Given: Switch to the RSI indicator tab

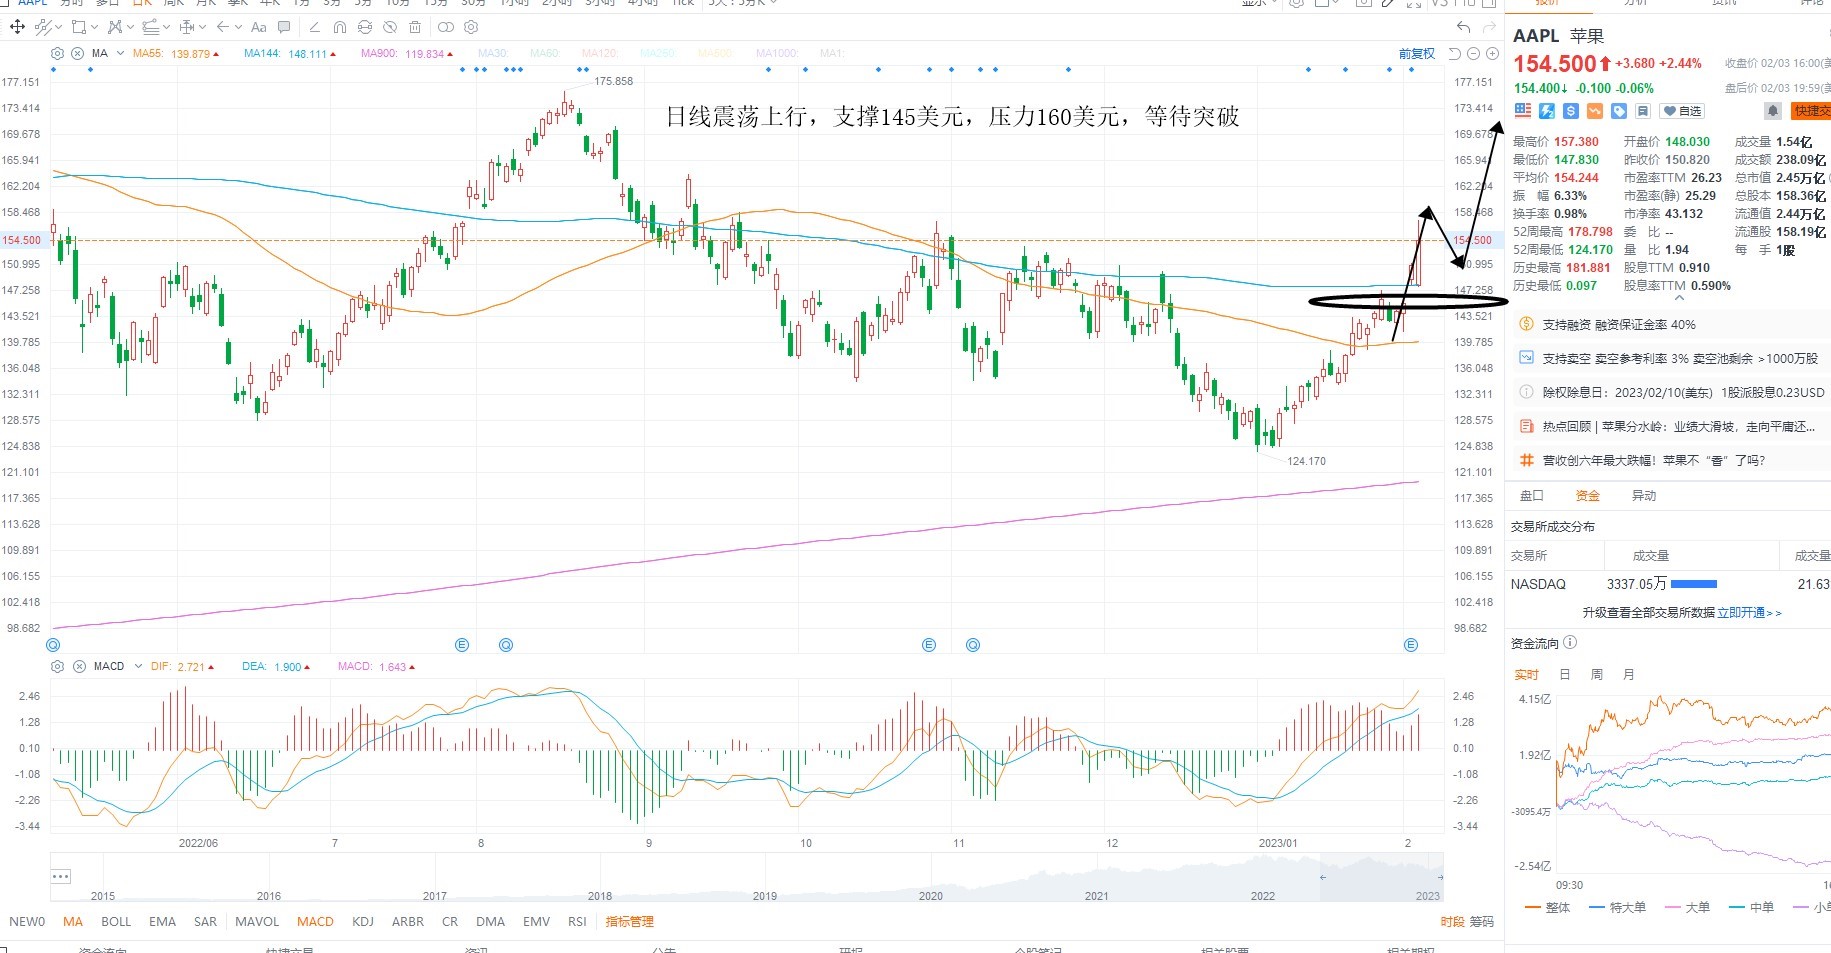Looking at the screenshot, I should [577, 921].
